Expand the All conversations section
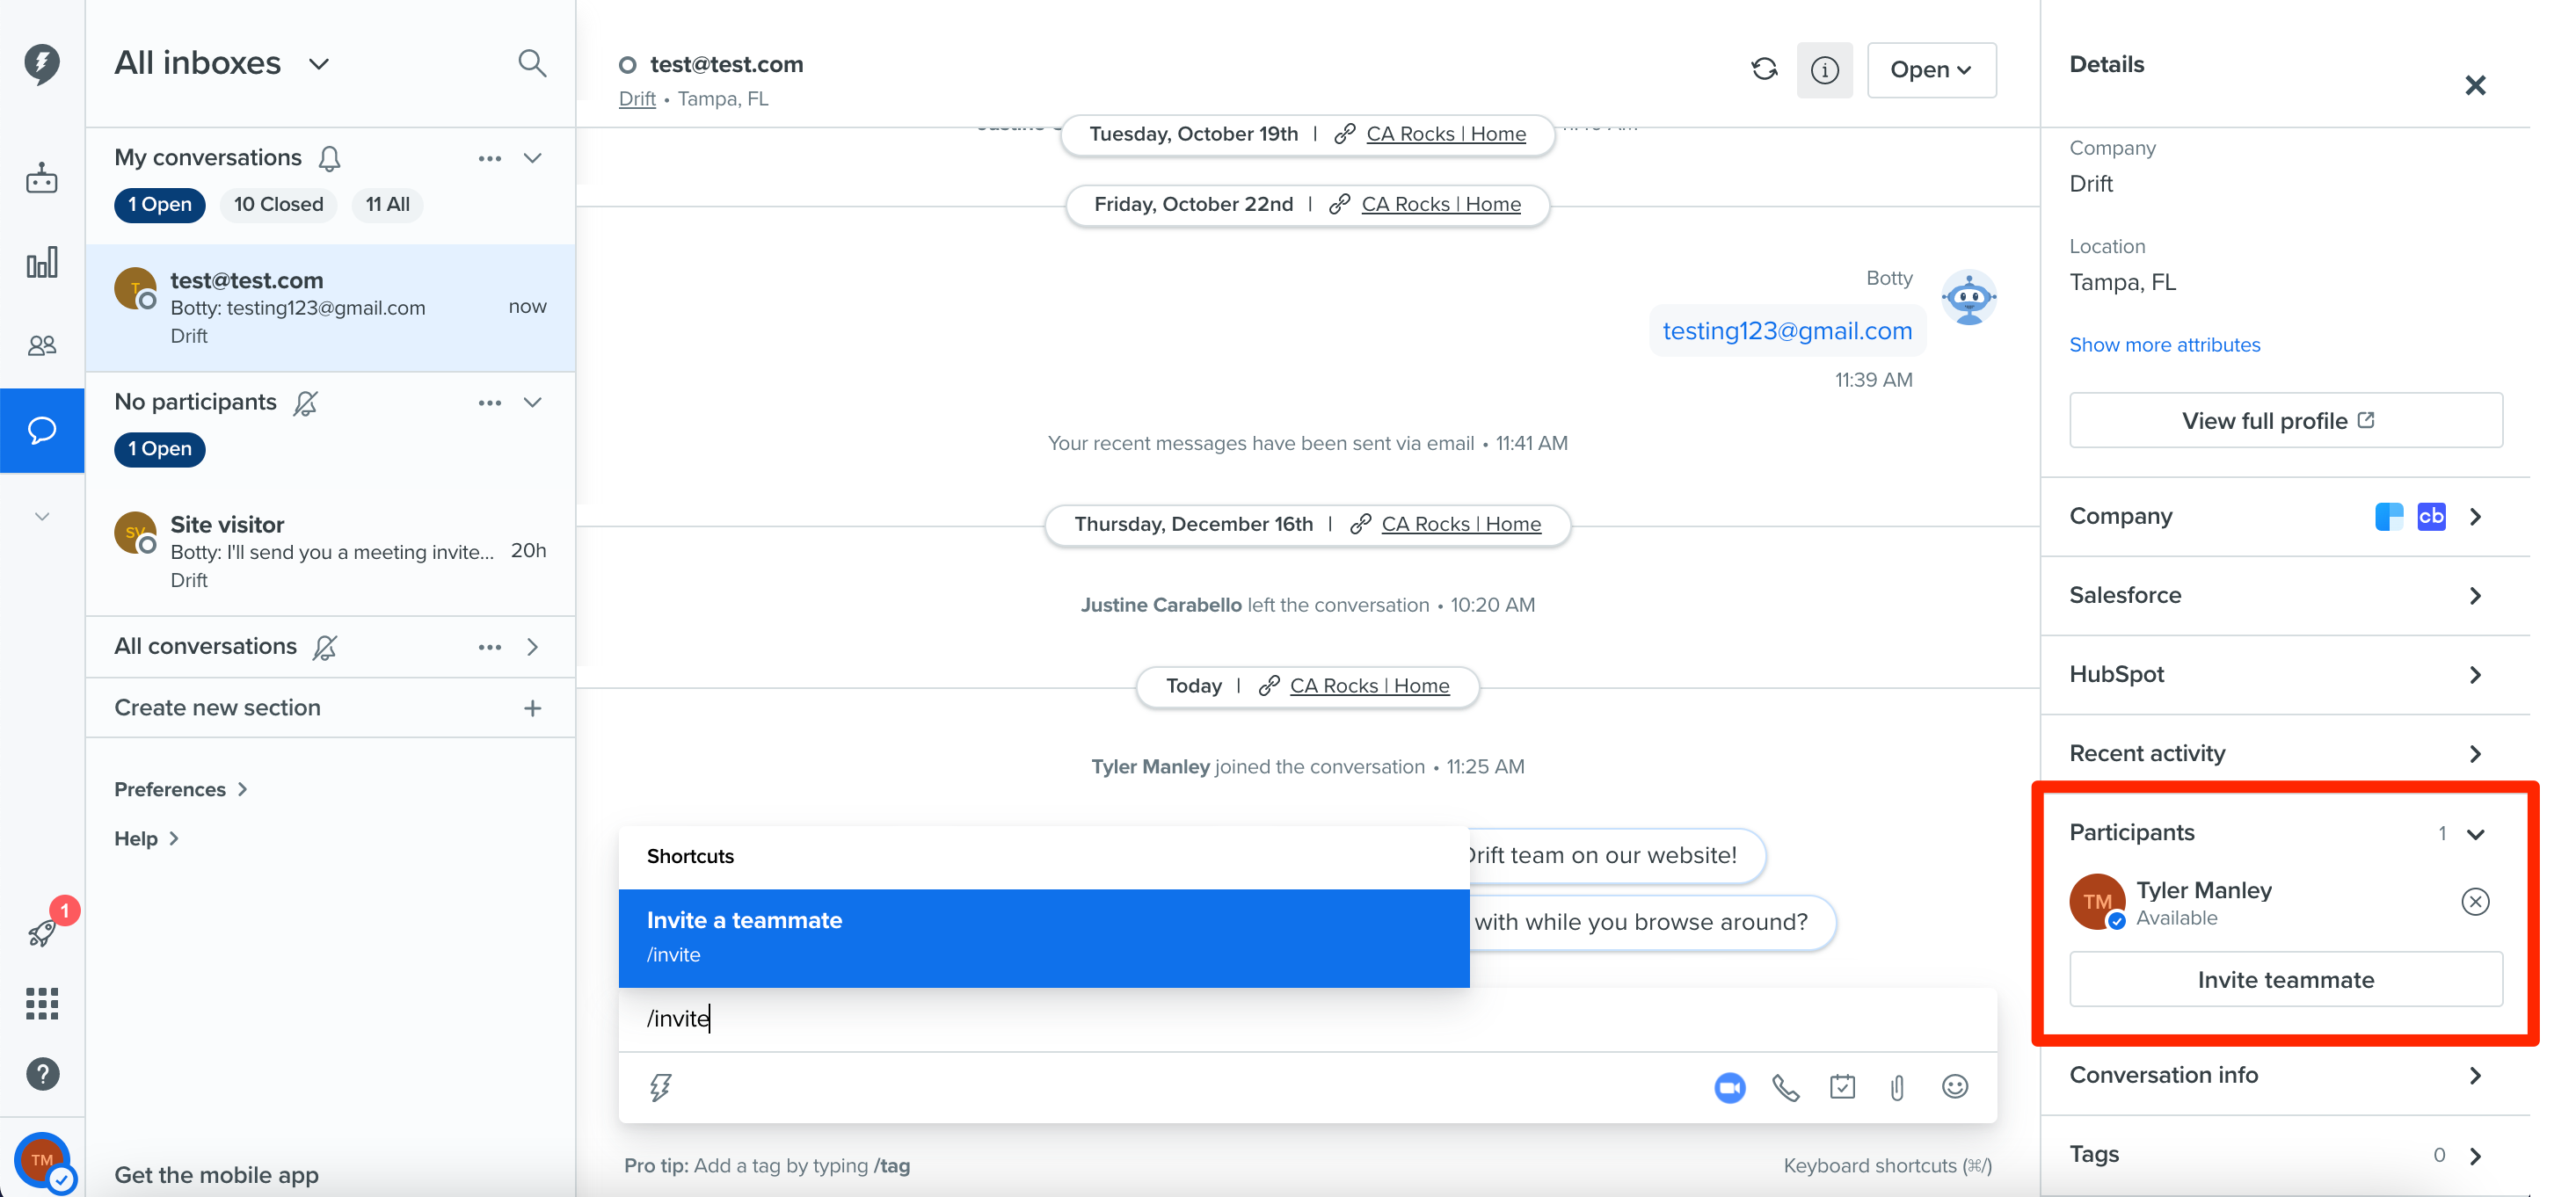 coord(533,647)
